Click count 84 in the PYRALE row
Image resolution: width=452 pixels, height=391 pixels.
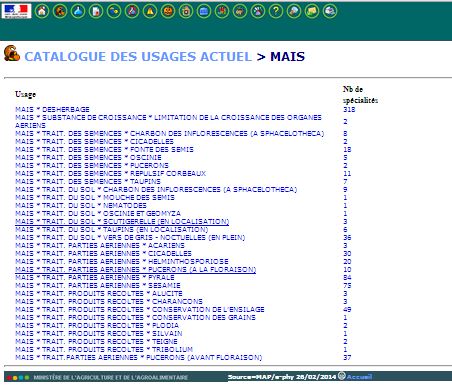347,277
